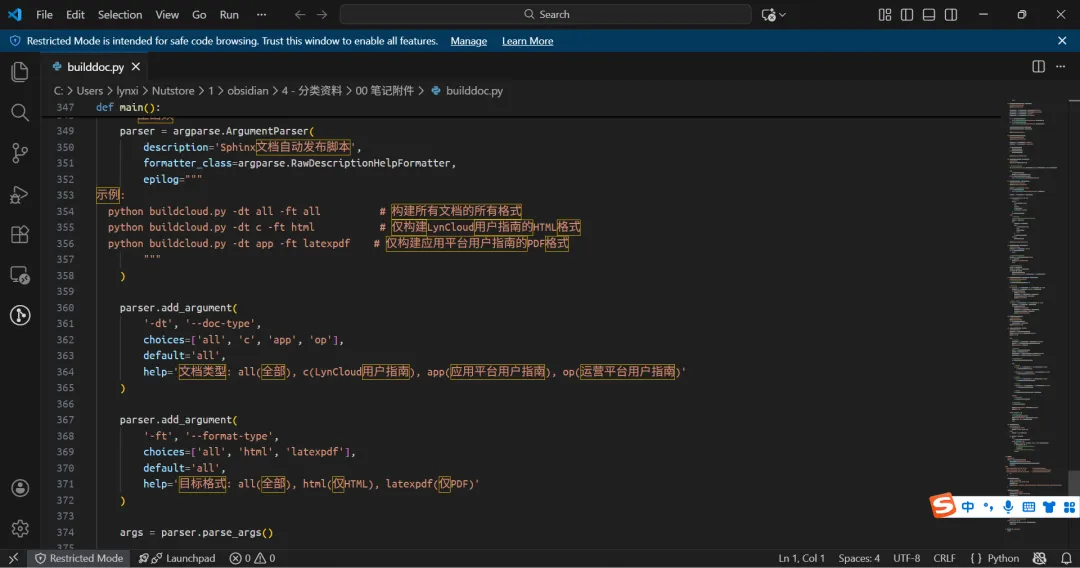Open the File menu
This screenshot has height=568, width=1080.
point(44,14)
